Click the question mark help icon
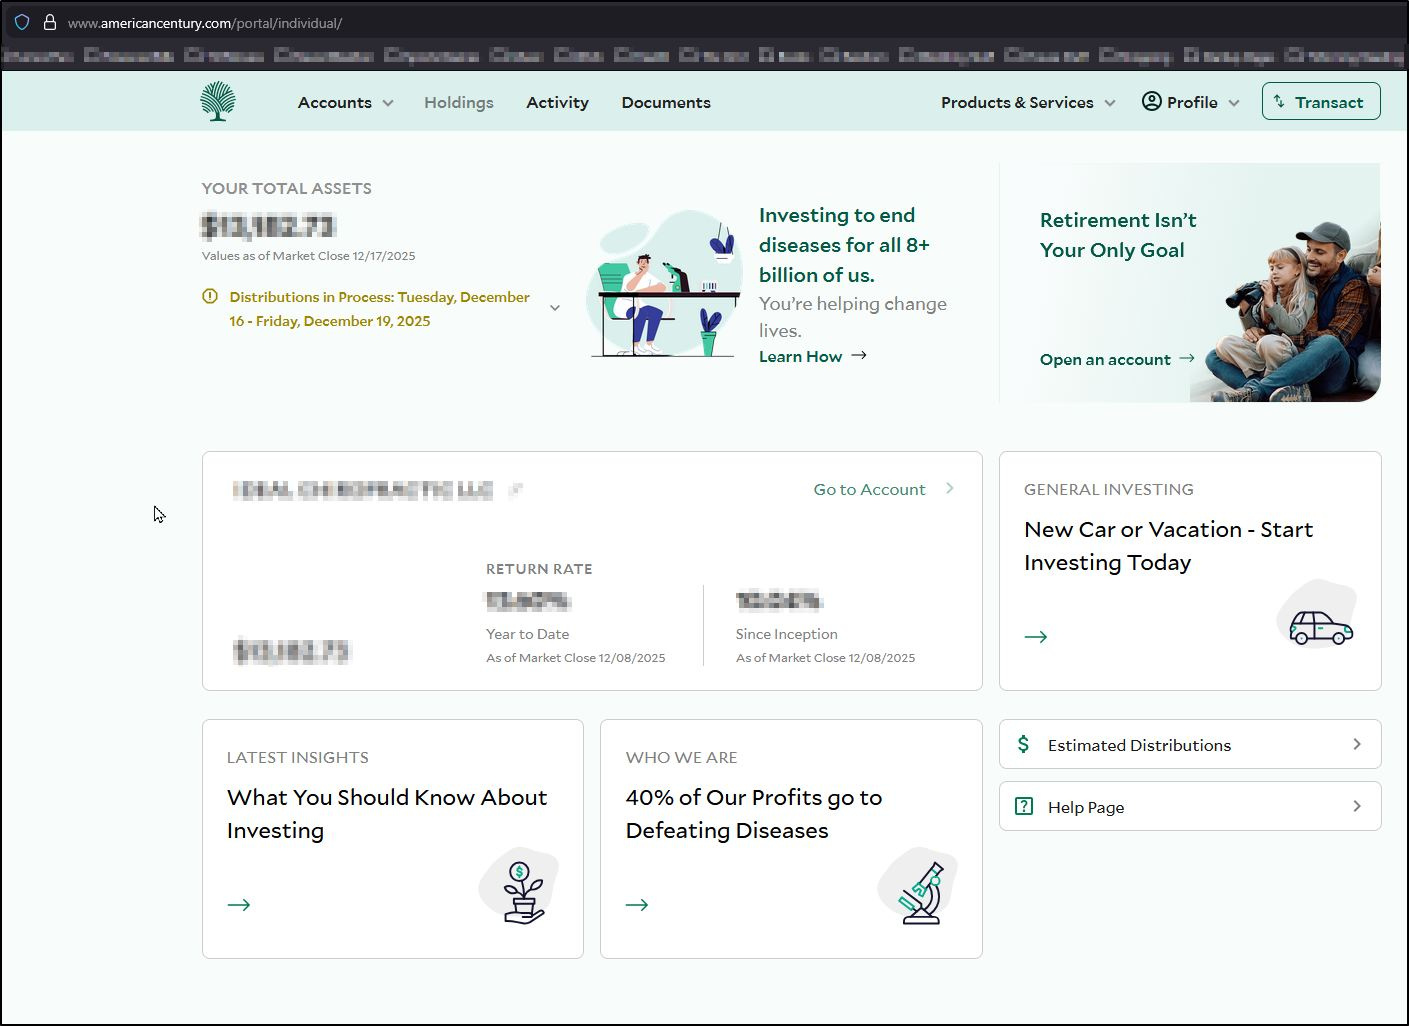Image resolution: width=1409 pixels, height=1026 pixels. tap(1024, 806)
